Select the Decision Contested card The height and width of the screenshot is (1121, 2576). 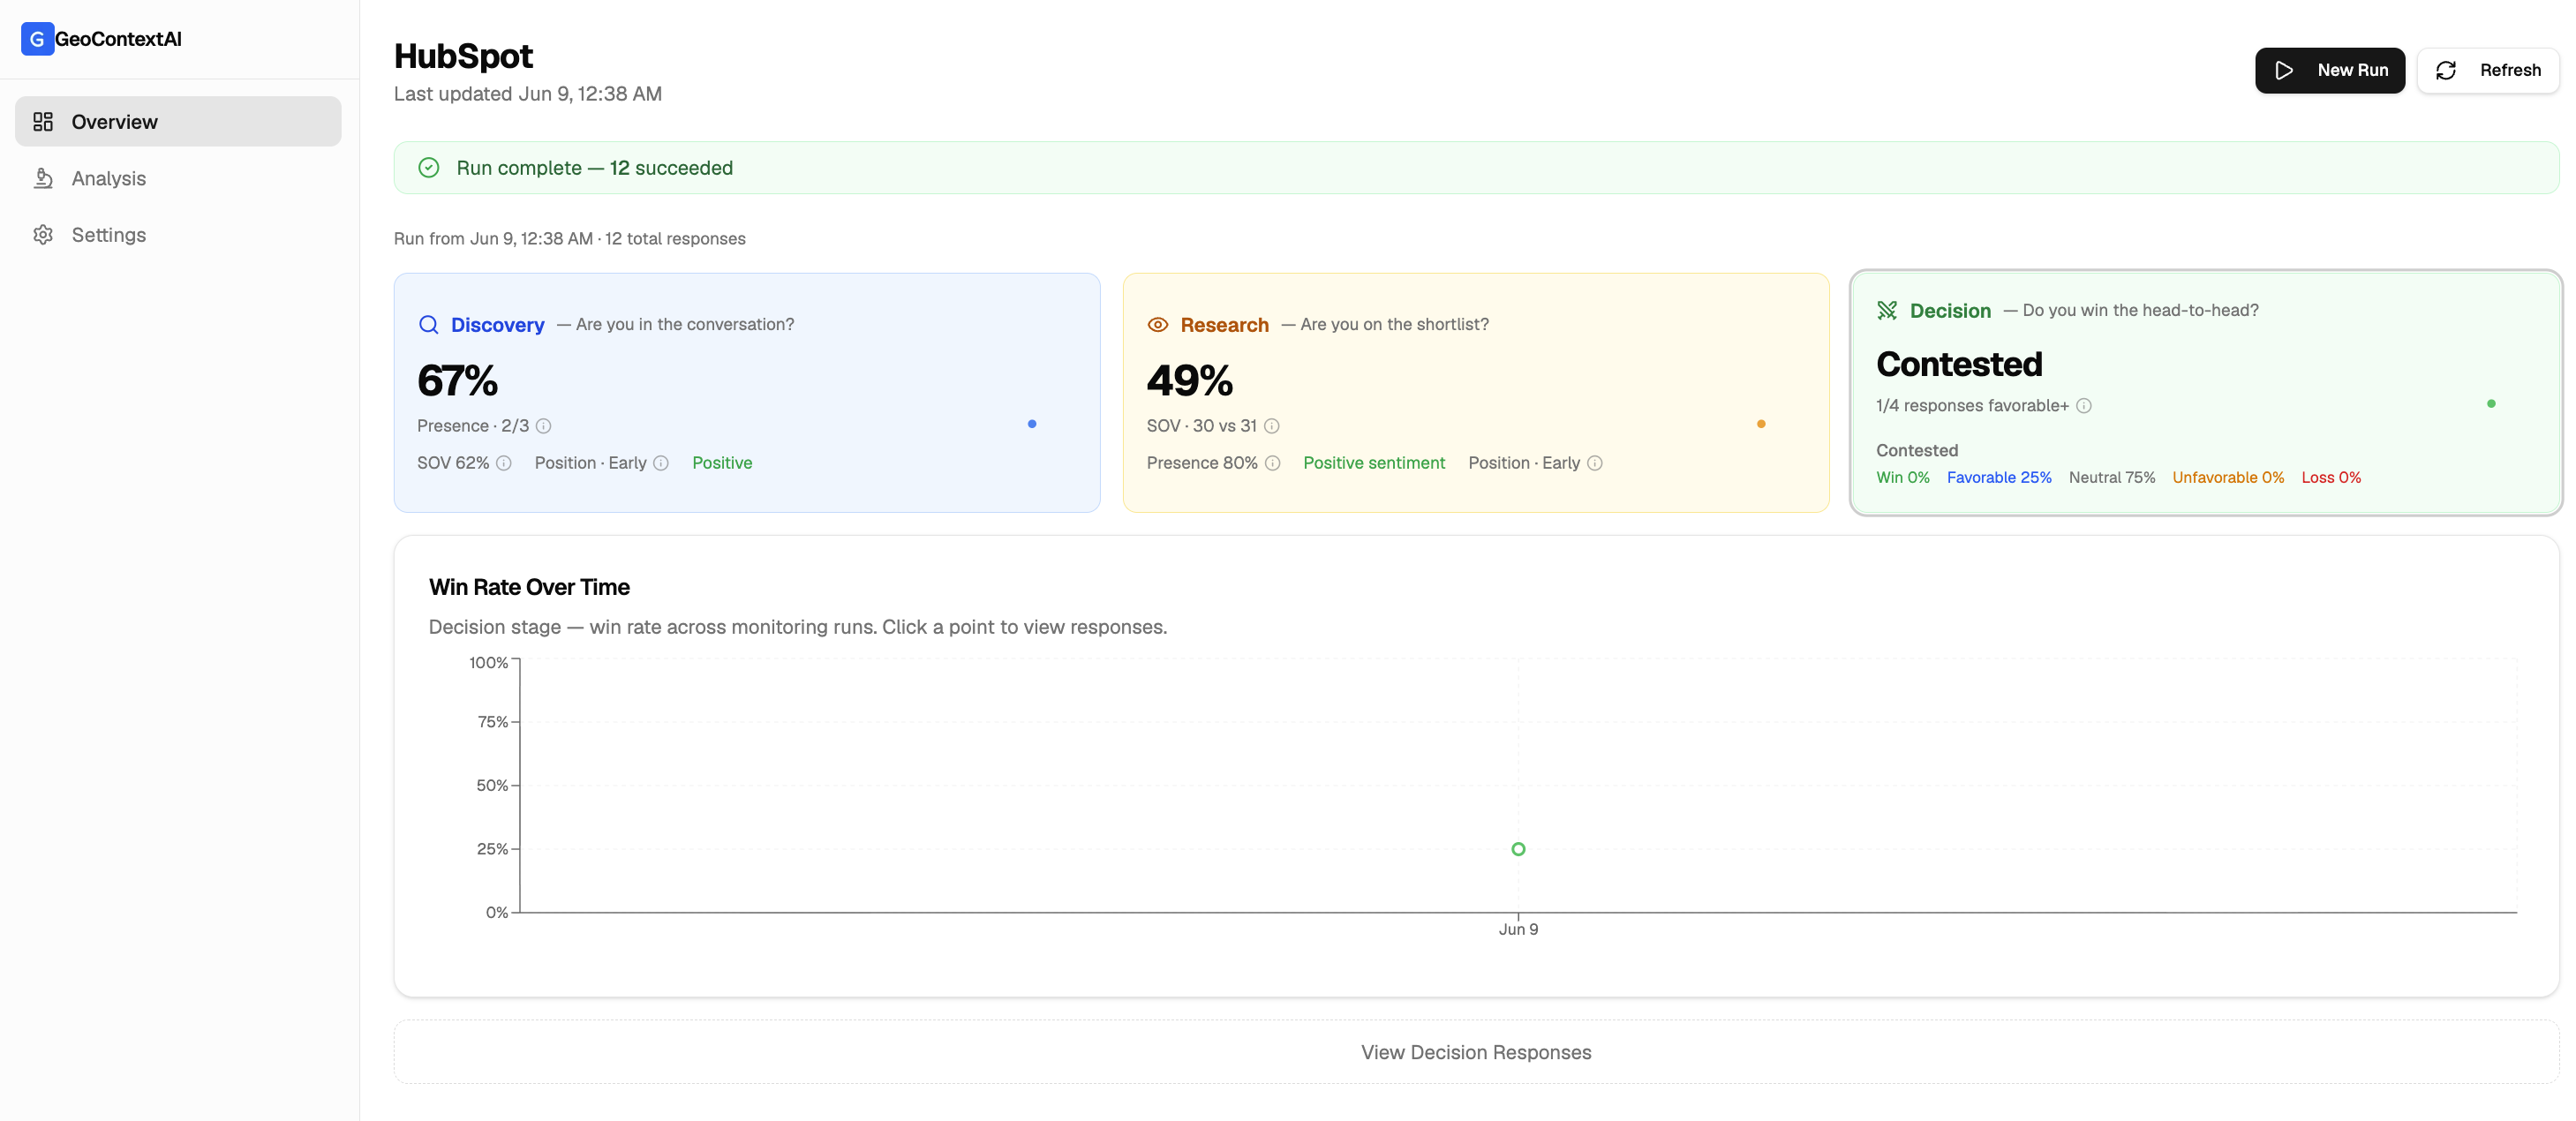click(2206, 393)
